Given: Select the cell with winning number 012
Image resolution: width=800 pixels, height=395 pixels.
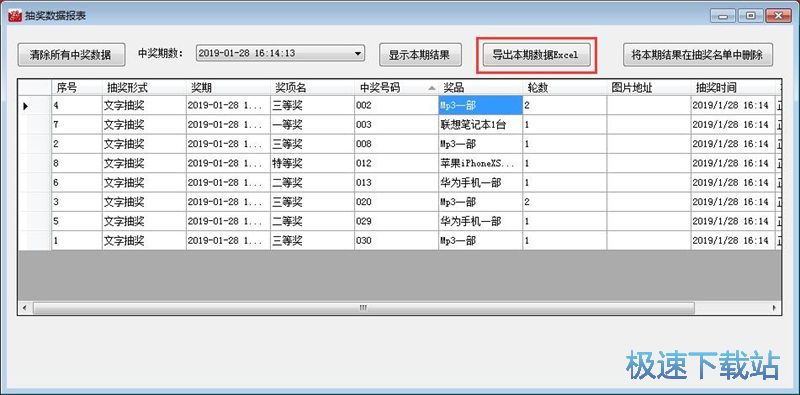Looking at the screenshot, I should 396,164.
